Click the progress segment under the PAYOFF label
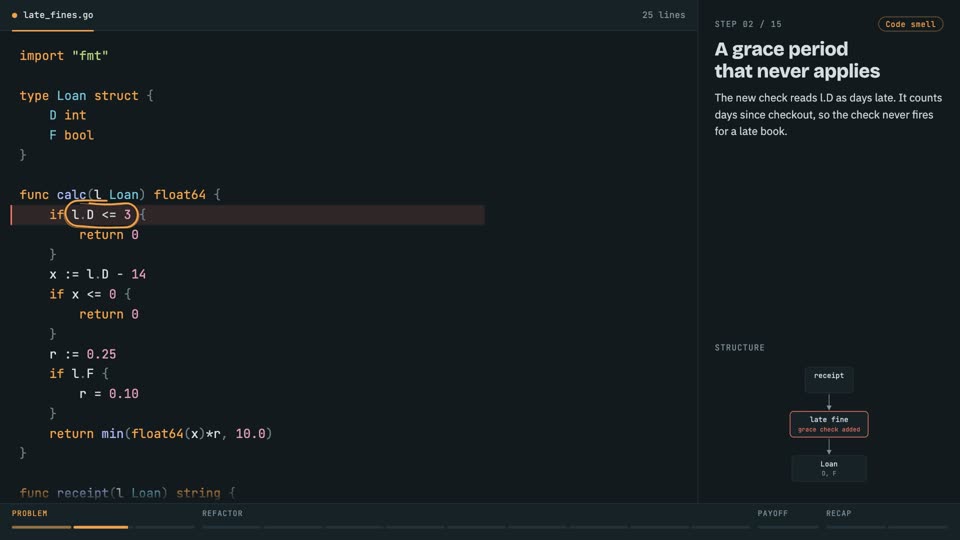 (787, 527)
